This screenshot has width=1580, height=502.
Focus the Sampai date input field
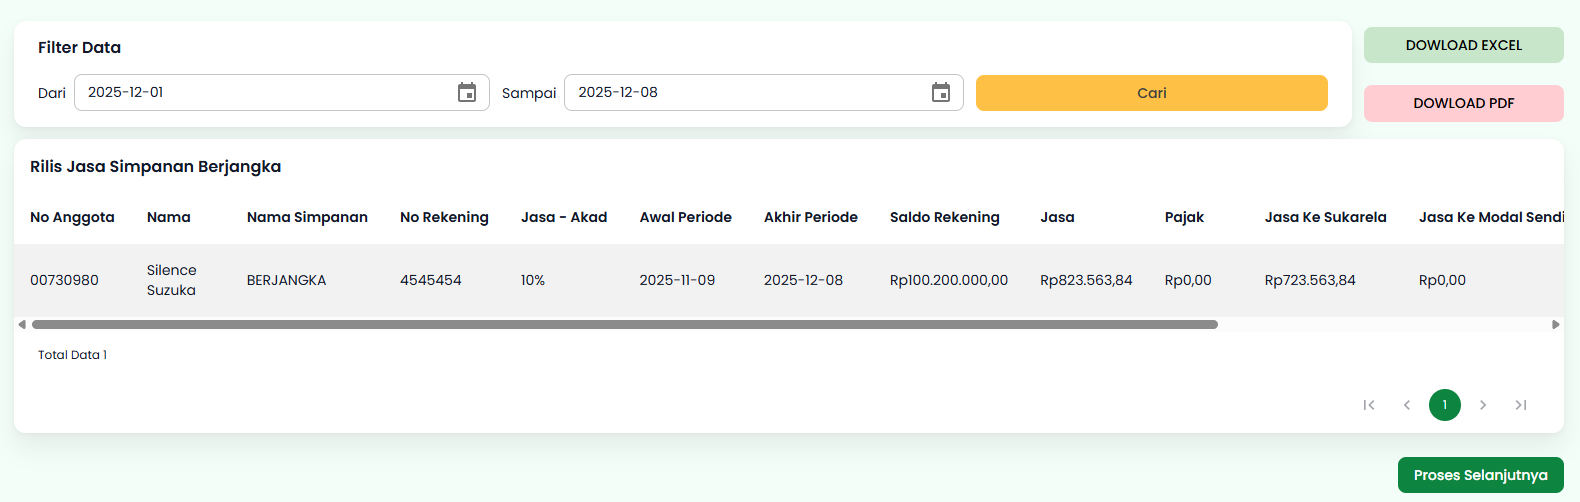pos(745,93)
